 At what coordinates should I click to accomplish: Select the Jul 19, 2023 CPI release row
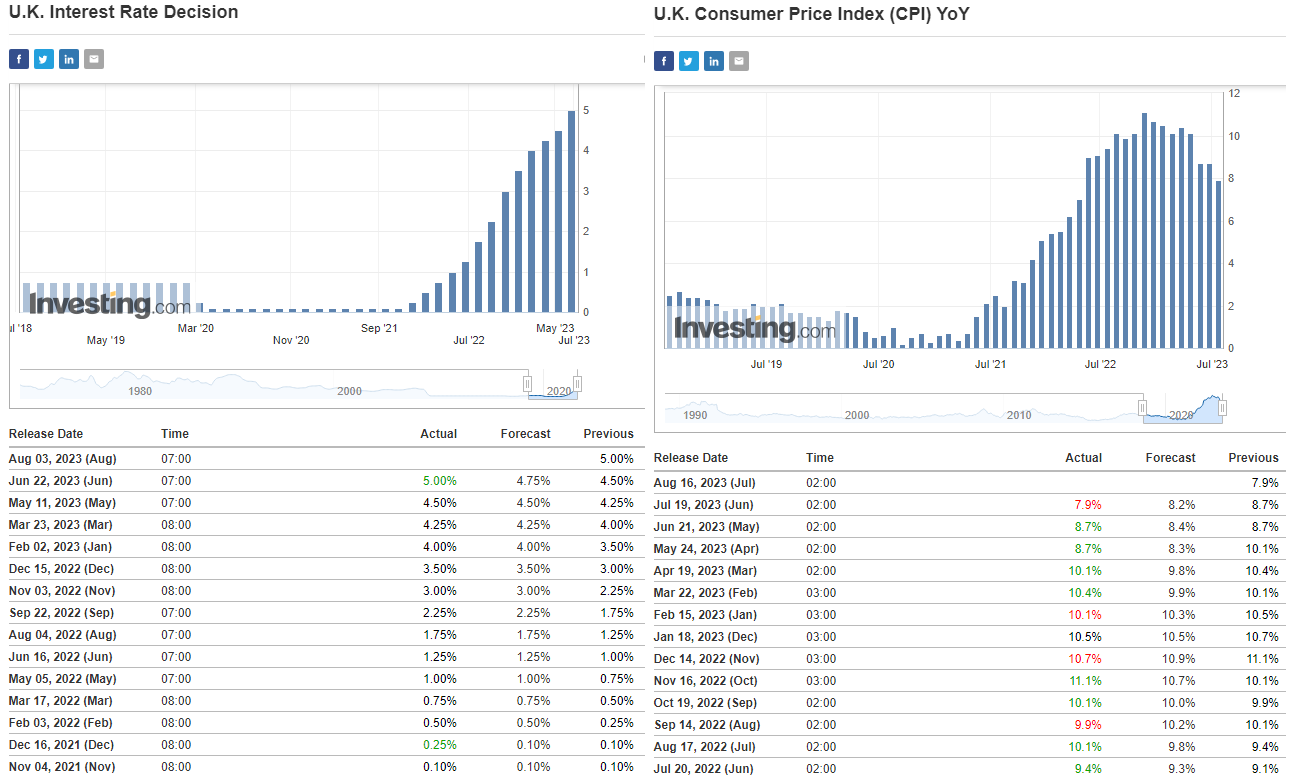[703, 505]
